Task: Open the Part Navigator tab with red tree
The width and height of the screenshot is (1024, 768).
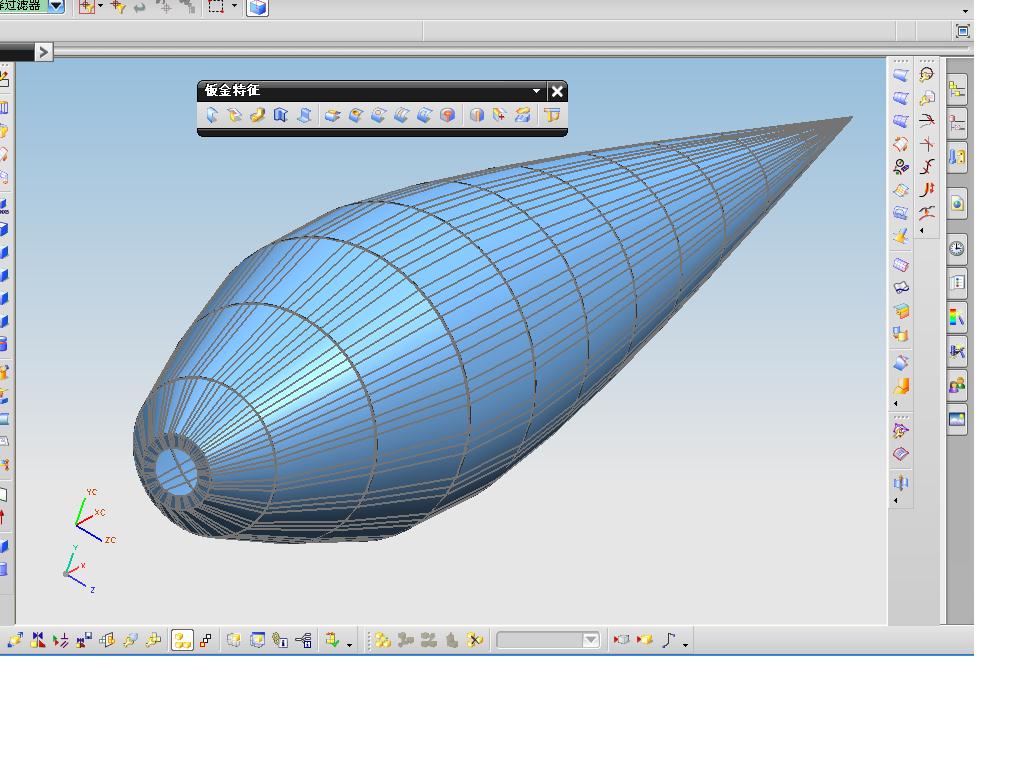Action: pos(957,123)
